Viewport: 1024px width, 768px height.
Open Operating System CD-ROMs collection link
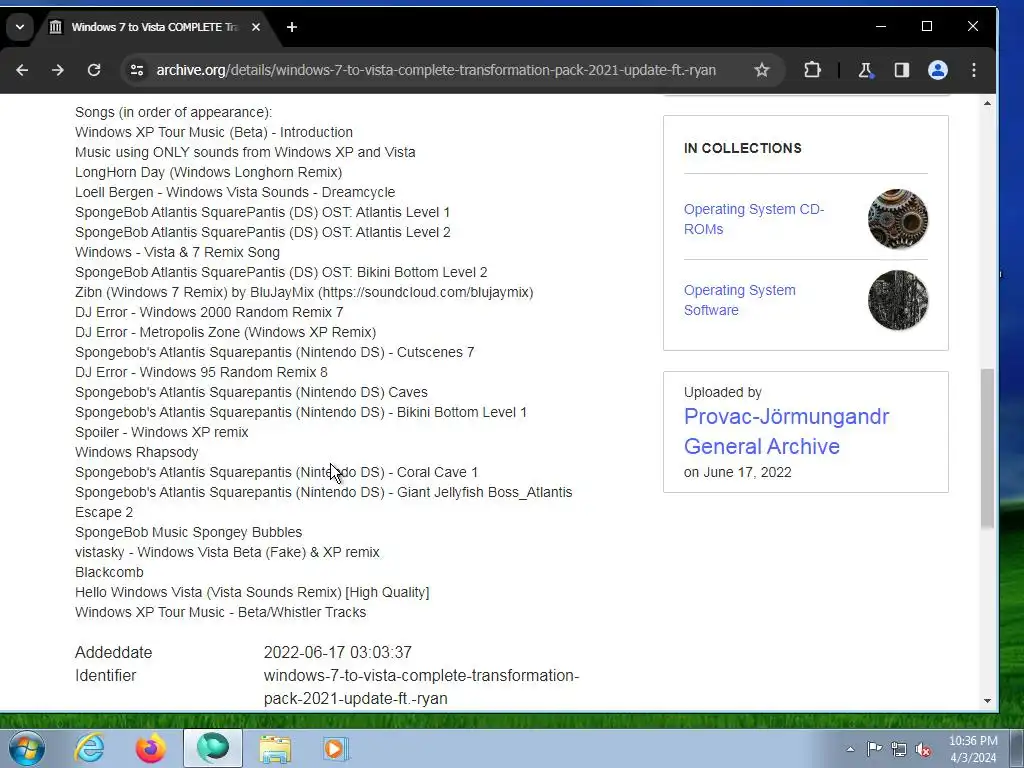(754, 219)
